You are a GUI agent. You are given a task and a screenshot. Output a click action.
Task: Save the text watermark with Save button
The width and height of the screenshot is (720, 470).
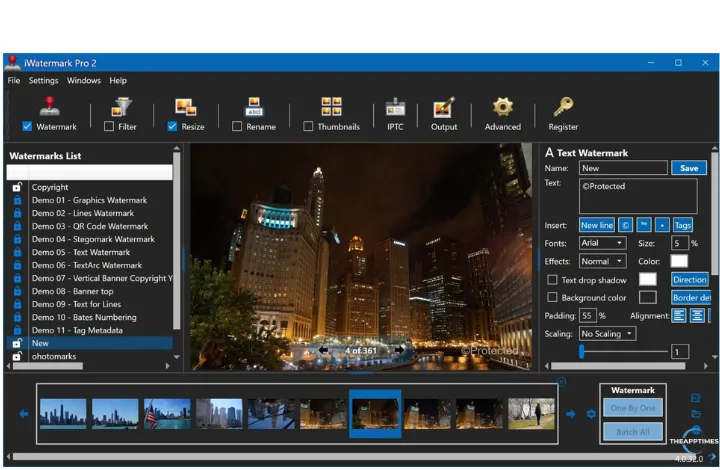click(689, 168)
